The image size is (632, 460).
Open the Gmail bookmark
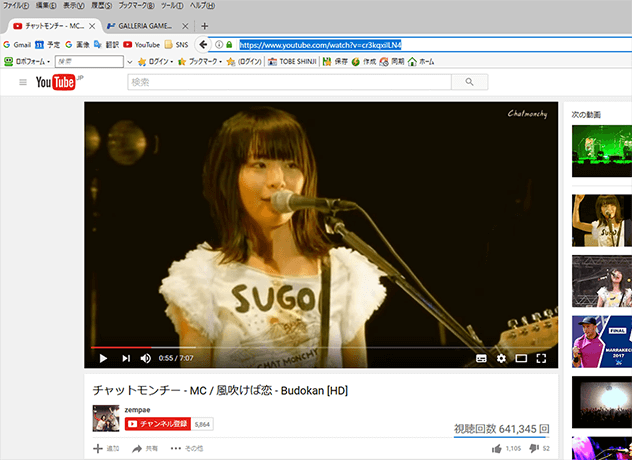click(17, 45)
